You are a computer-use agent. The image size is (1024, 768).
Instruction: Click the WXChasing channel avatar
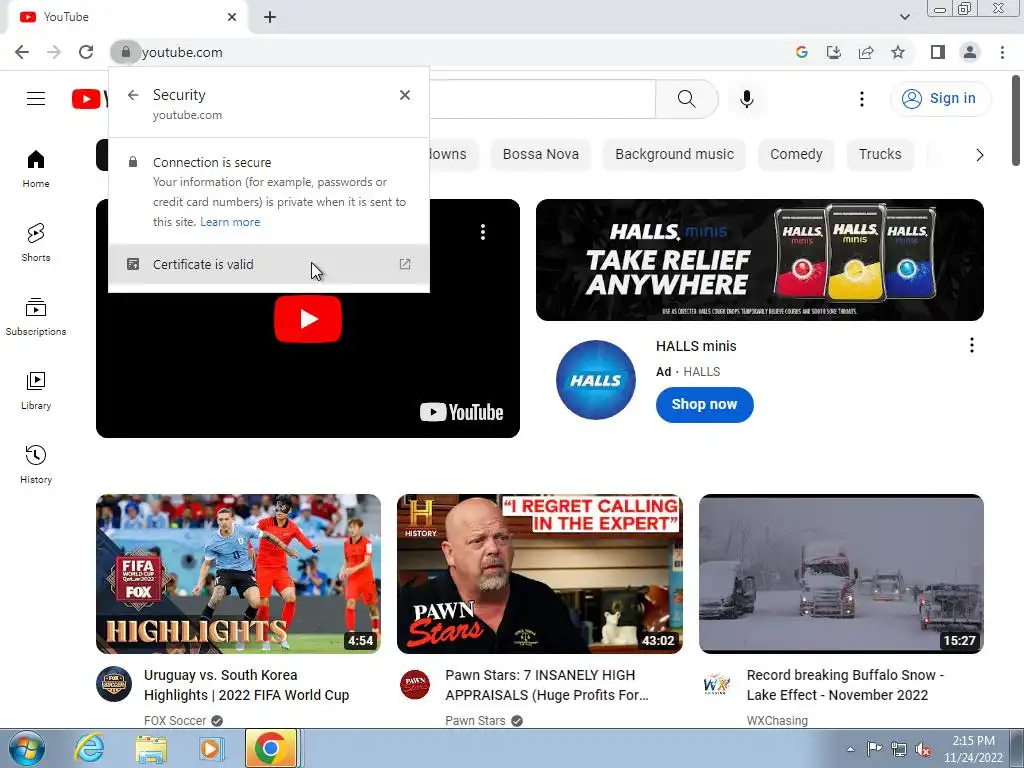[716, 684]
